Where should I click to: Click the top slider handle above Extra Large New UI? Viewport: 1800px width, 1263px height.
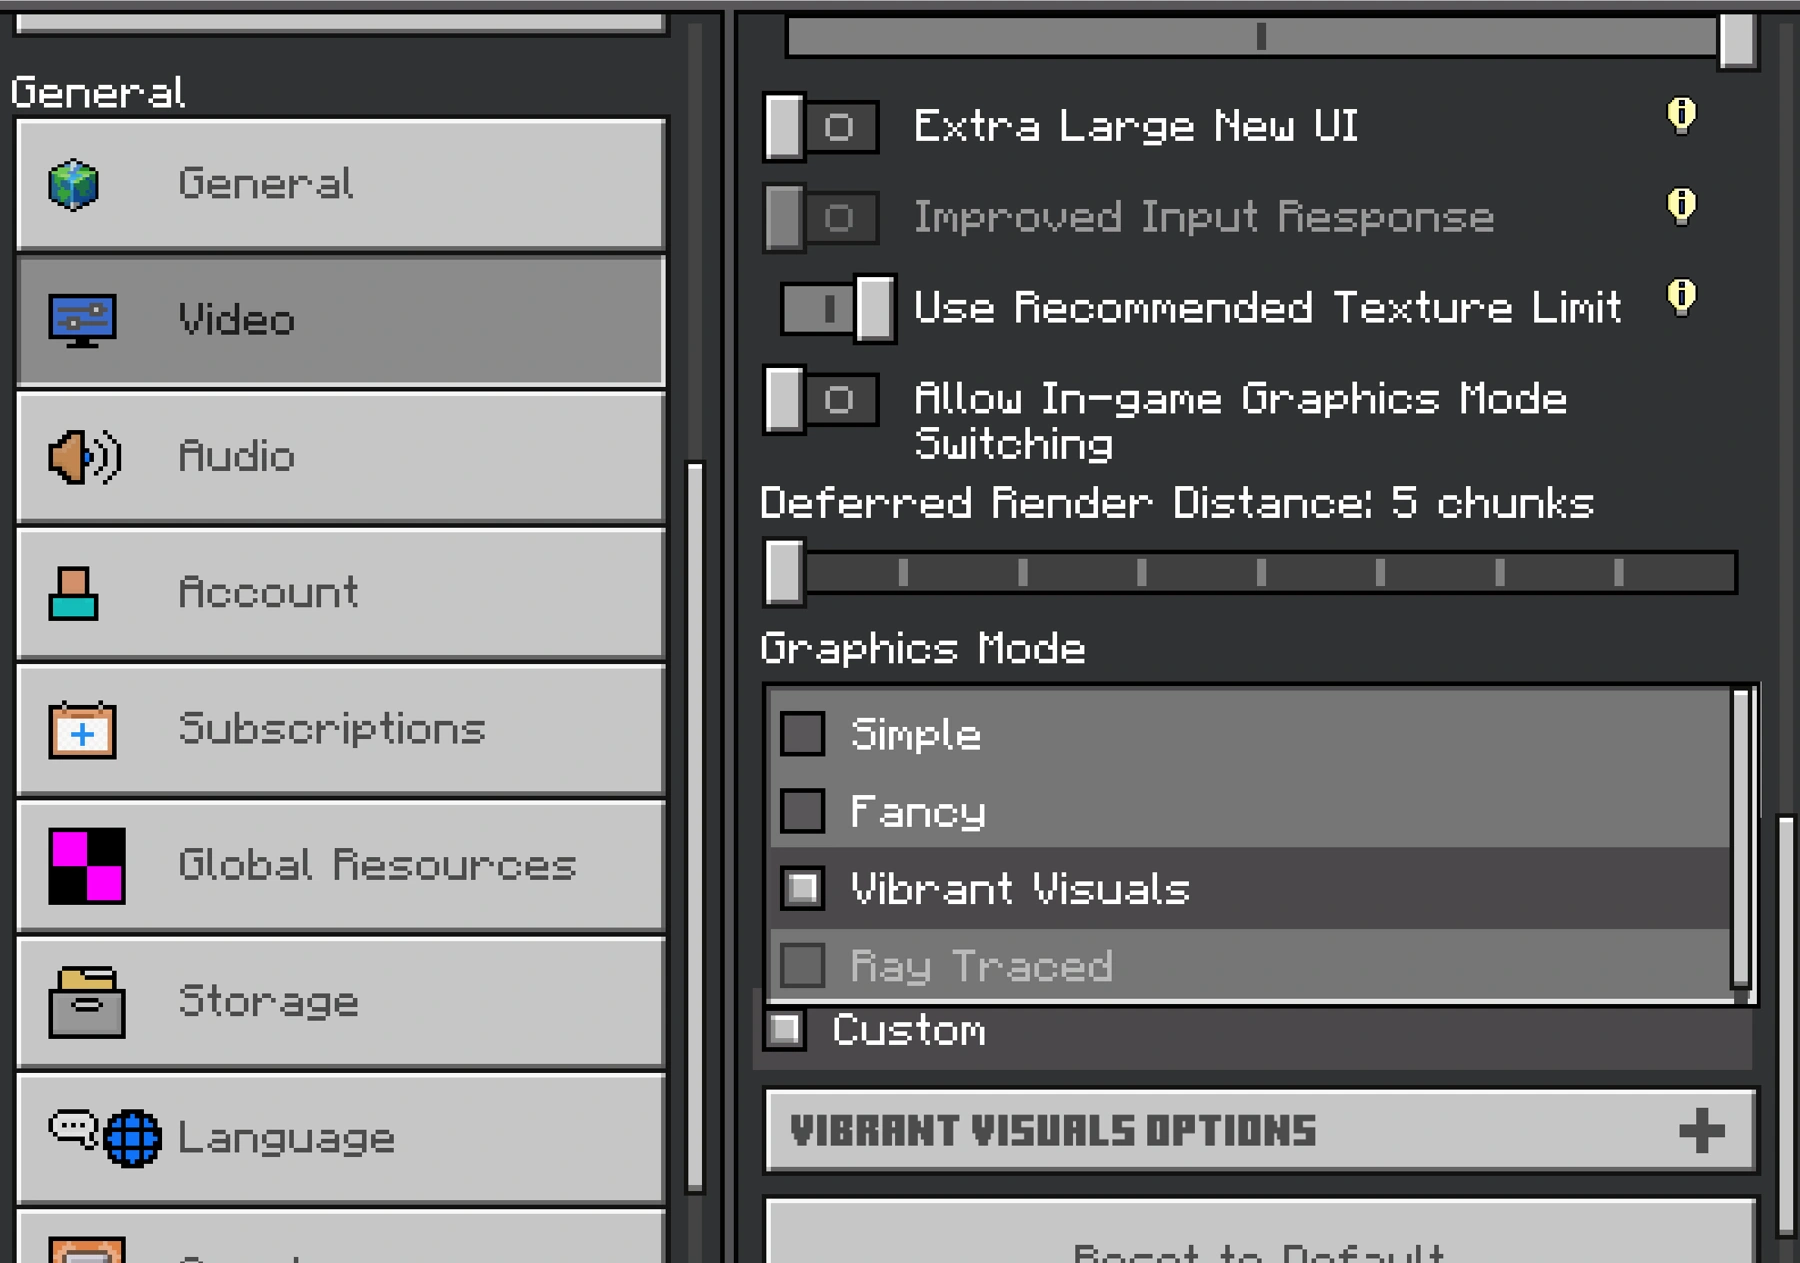click(x=1738, y=40)
